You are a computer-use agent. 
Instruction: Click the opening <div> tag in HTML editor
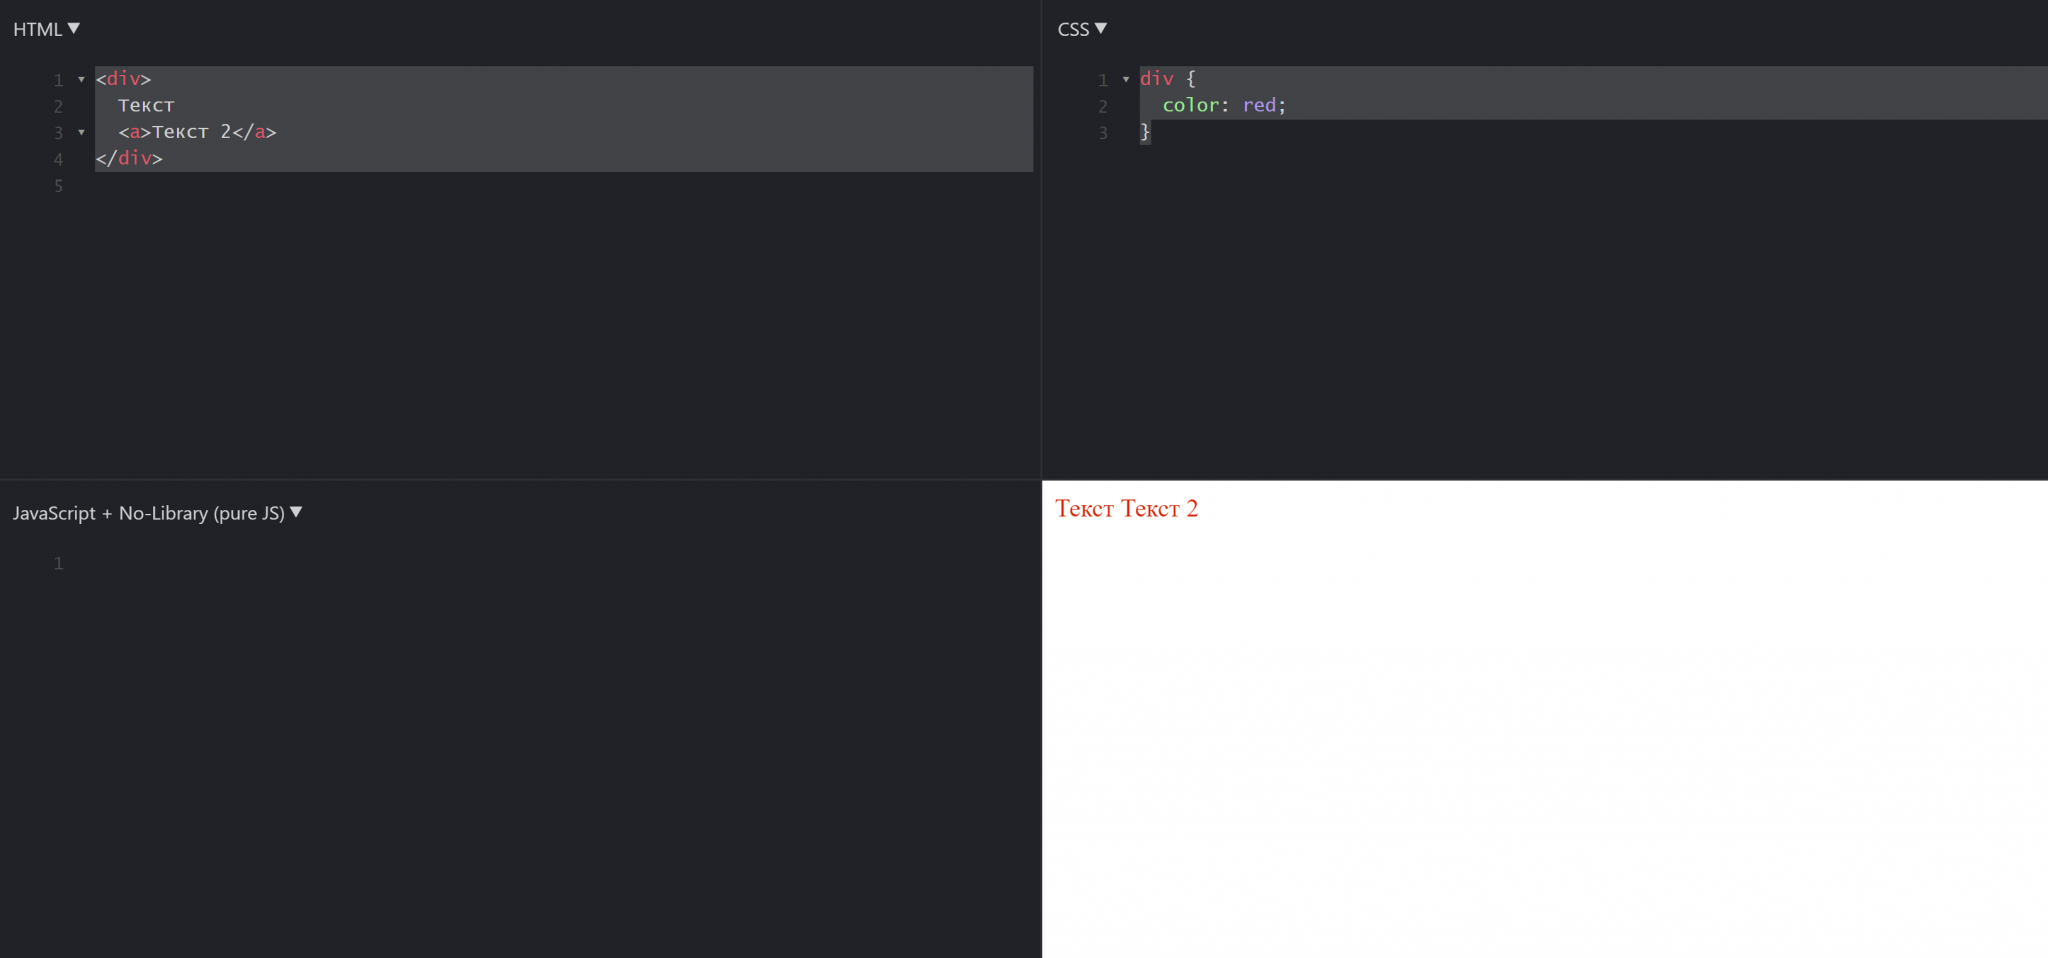click(123, 79)
